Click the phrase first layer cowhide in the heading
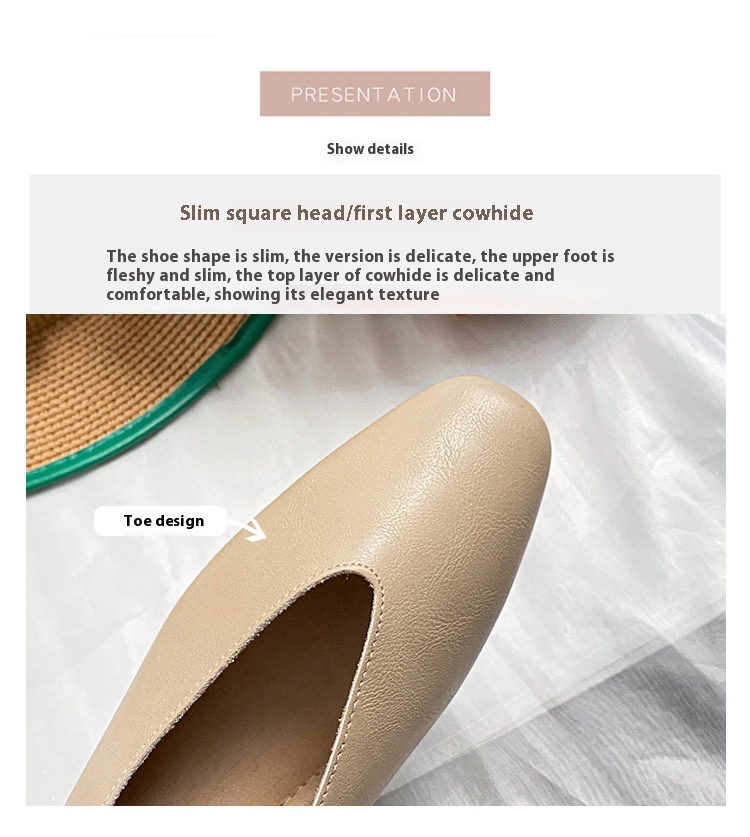Screen dimensions: 750x837 (x=443, y=213)
